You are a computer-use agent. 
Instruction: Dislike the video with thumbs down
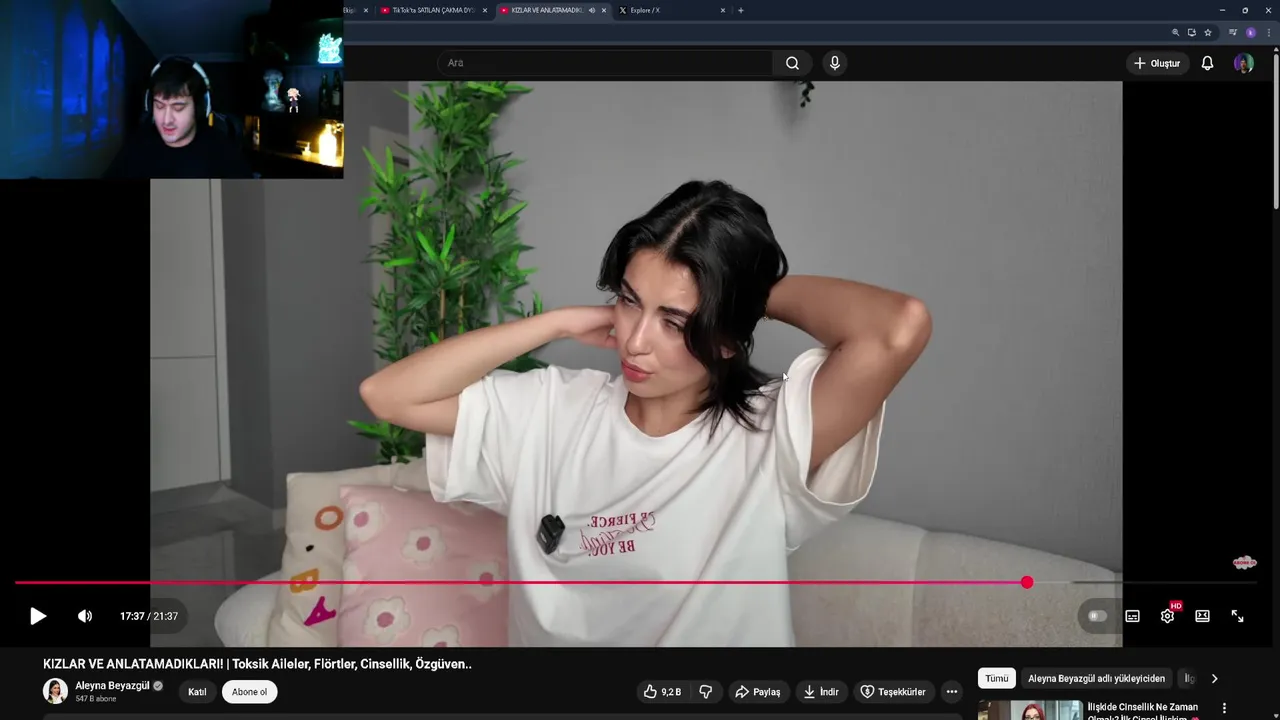pos(706,692)
